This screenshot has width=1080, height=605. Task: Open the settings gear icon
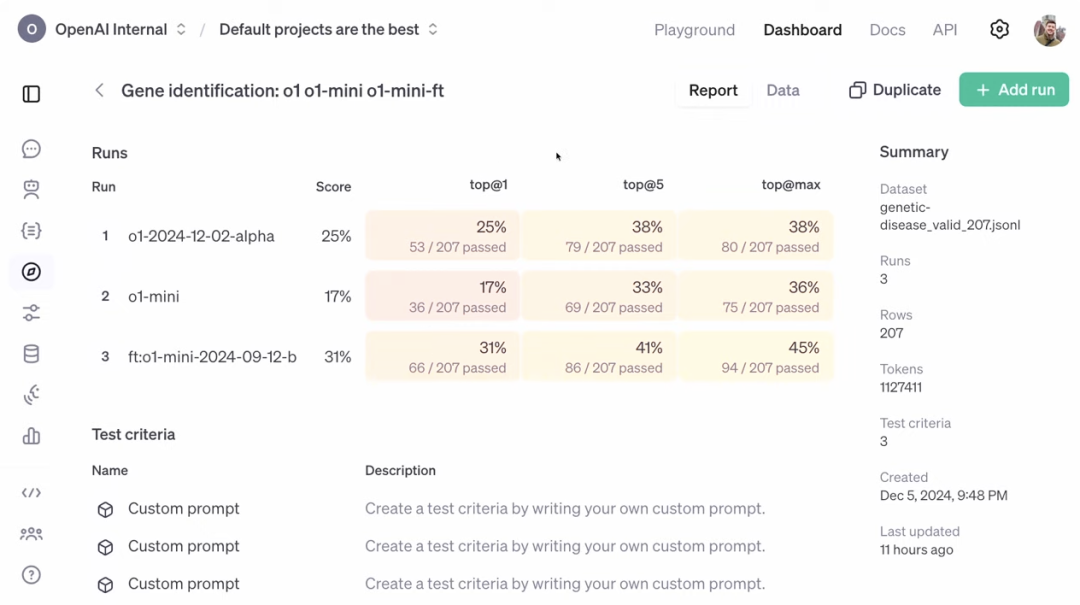coord(999,30)
